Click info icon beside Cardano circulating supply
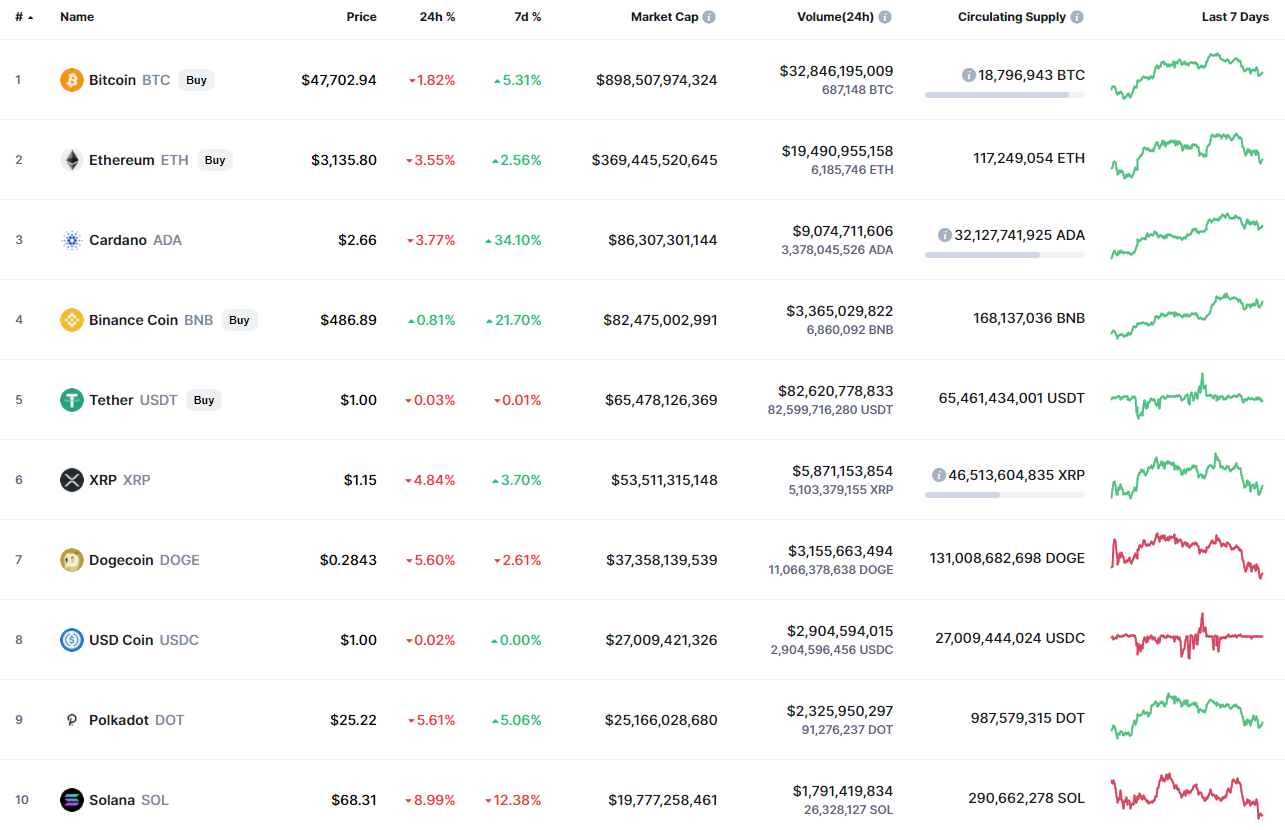 pyautogui.click(x=945, y=235)
